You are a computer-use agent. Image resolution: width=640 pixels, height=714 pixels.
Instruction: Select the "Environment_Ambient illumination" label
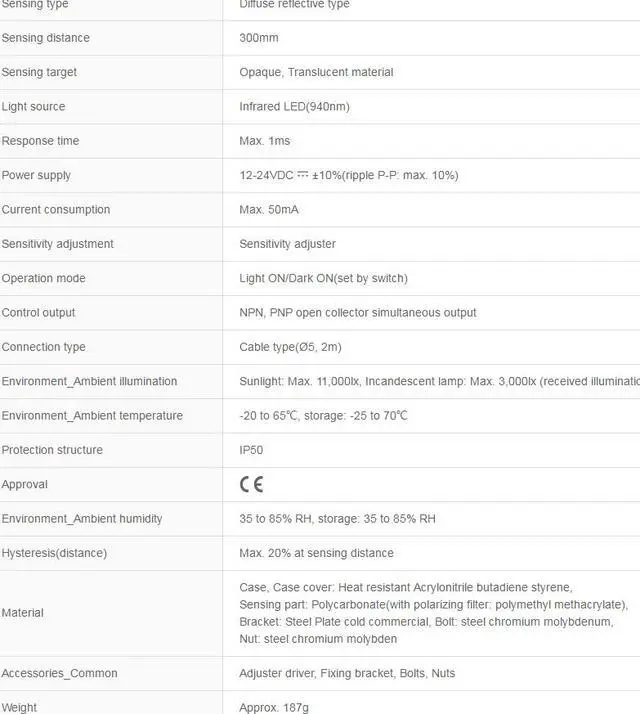pos(89,381)
